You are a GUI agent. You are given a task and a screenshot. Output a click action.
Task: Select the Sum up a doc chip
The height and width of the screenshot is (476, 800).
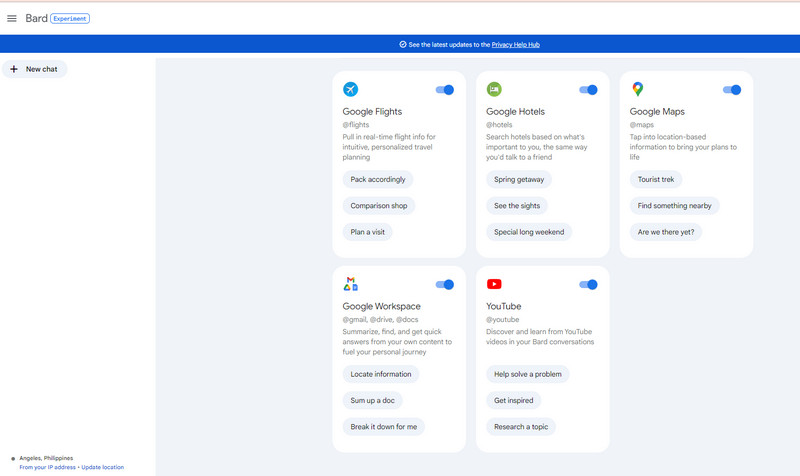coord(372,400)
